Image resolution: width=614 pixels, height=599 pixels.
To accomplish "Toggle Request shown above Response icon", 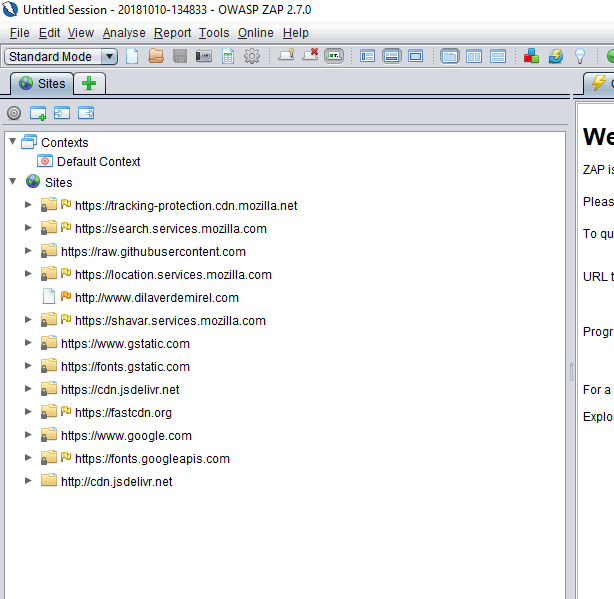I will tap(498, 56).
